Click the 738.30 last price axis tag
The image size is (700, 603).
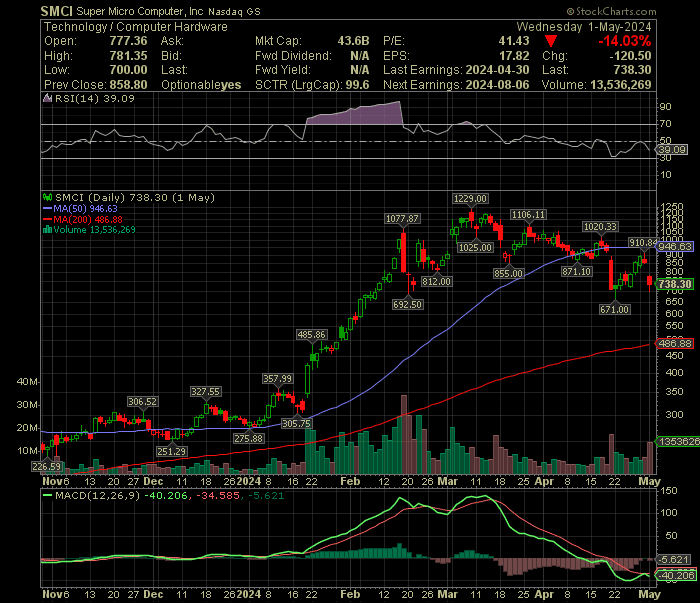(x=675, y=284)
